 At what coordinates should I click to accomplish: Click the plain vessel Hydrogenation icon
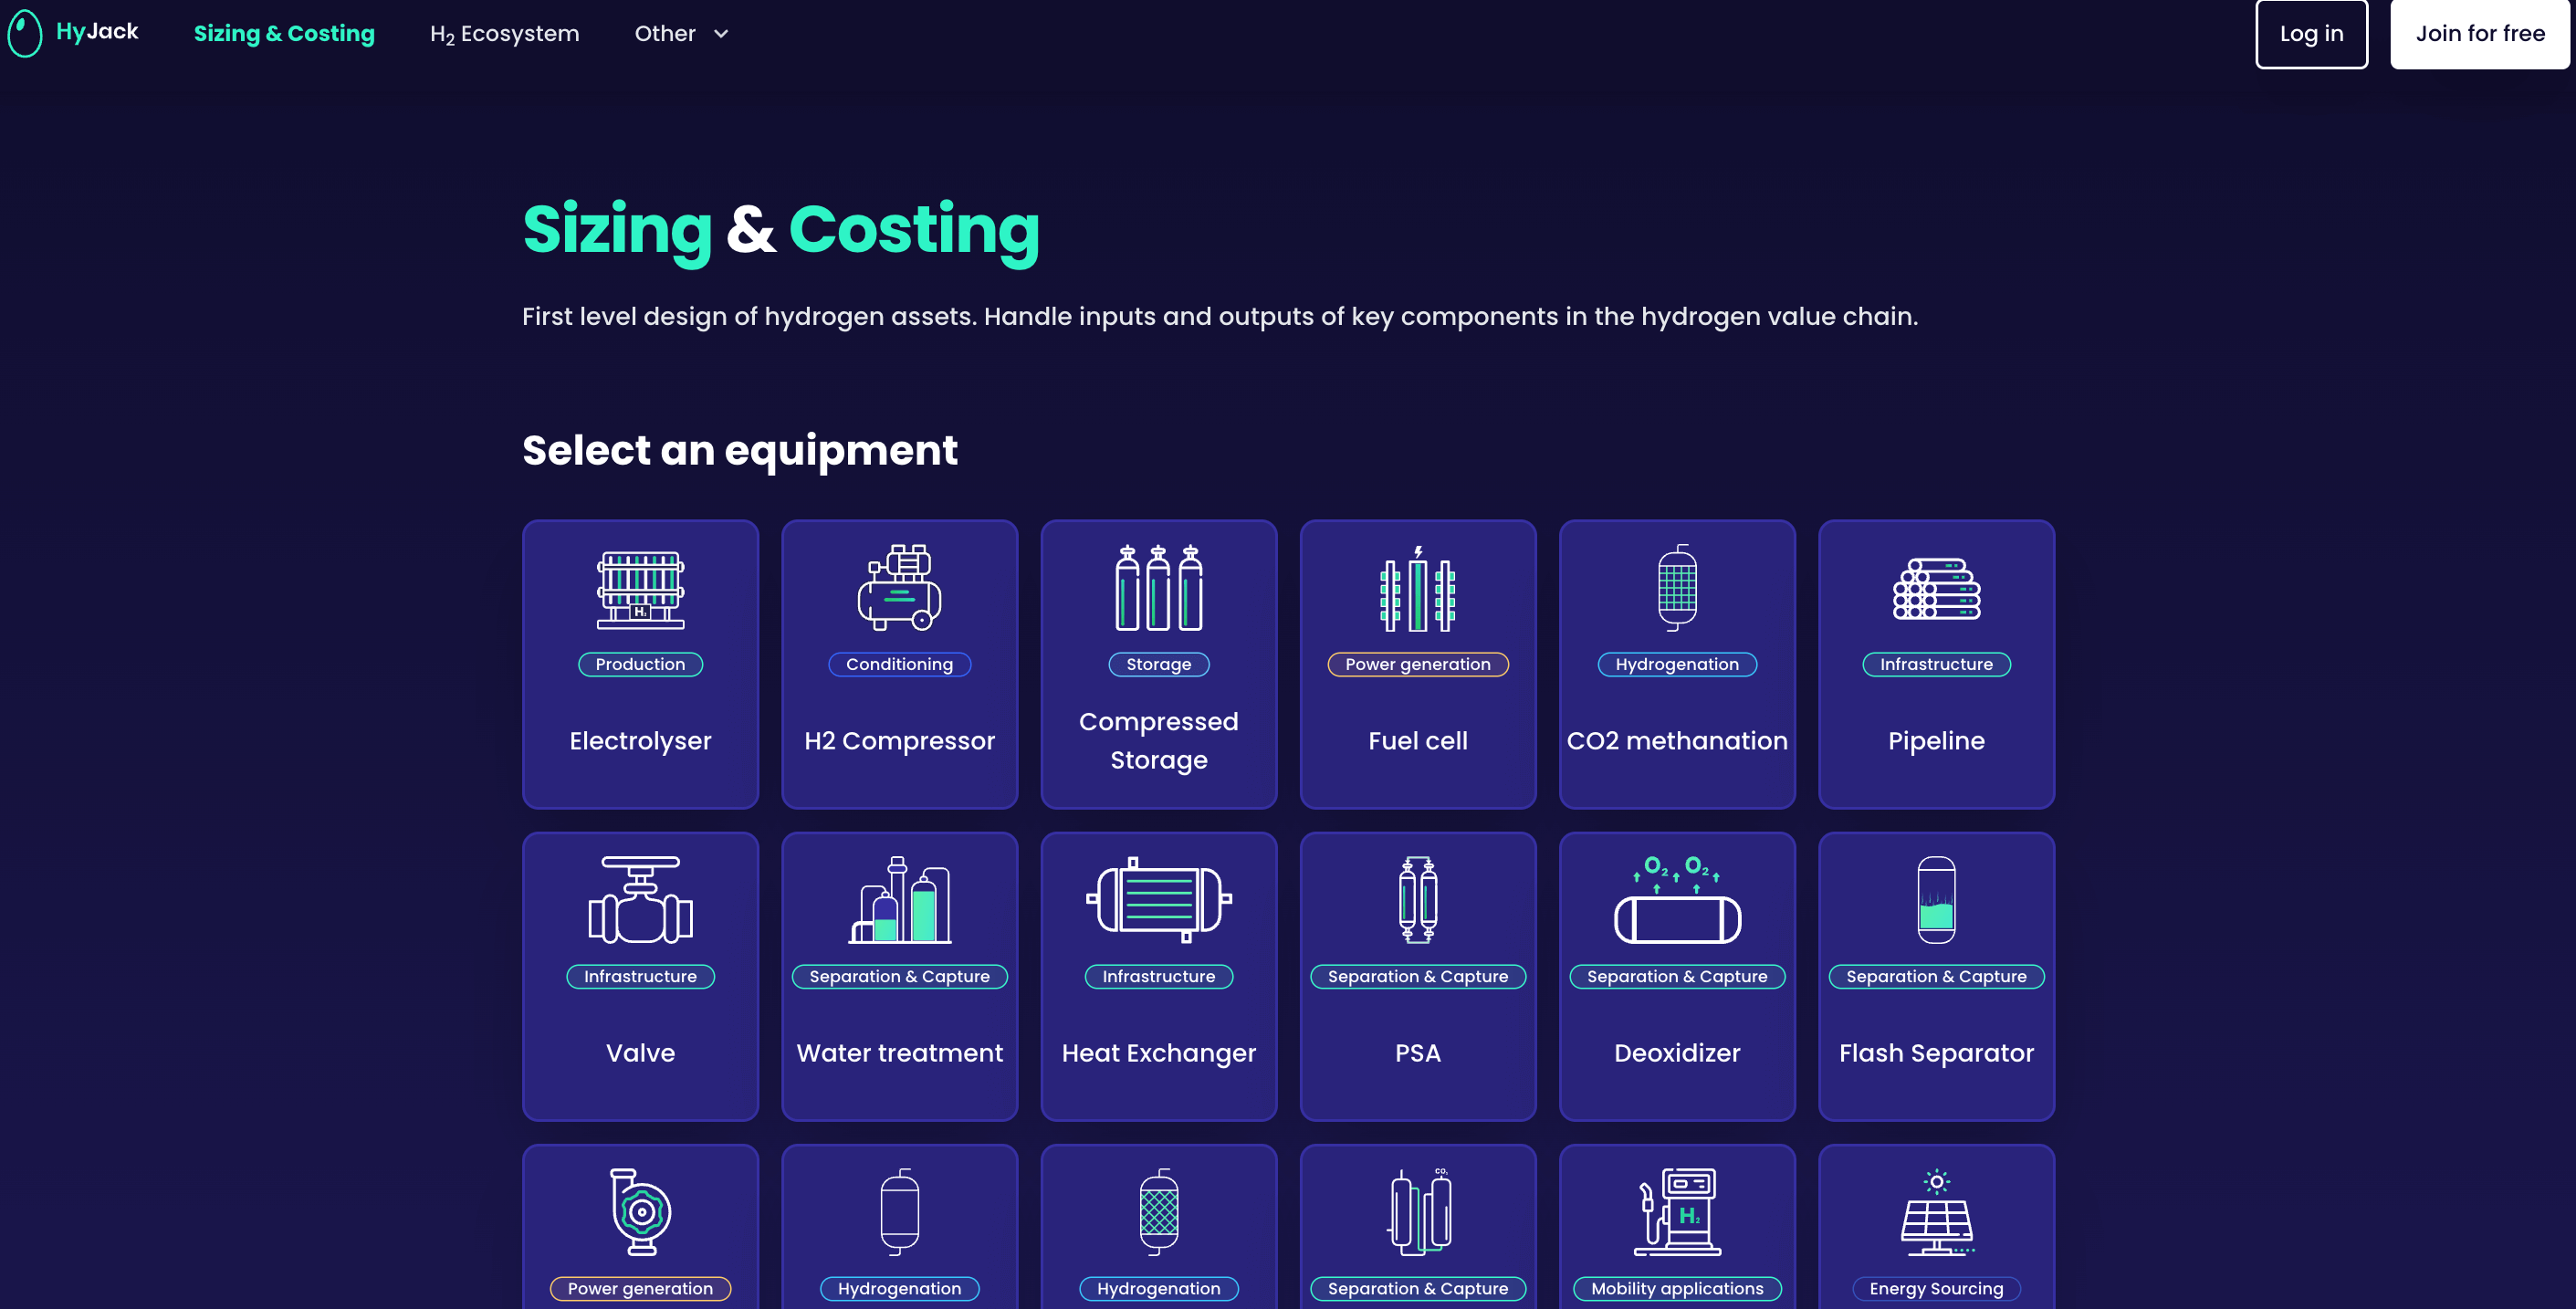point(899,1211)
